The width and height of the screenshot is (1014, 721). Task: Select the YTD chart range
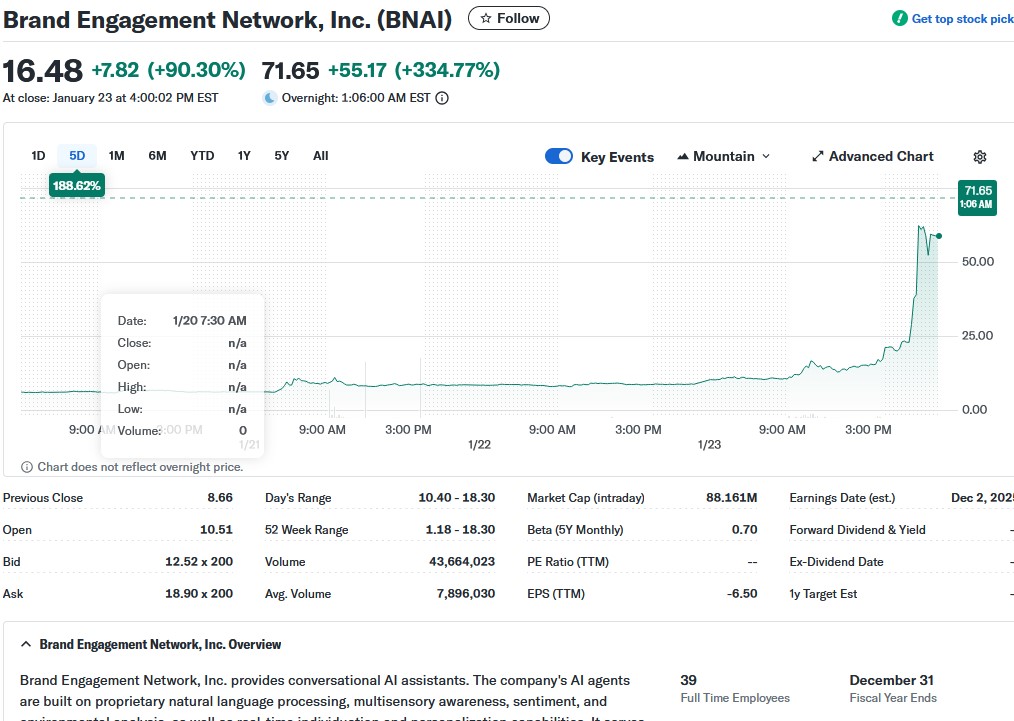[202, 156]
